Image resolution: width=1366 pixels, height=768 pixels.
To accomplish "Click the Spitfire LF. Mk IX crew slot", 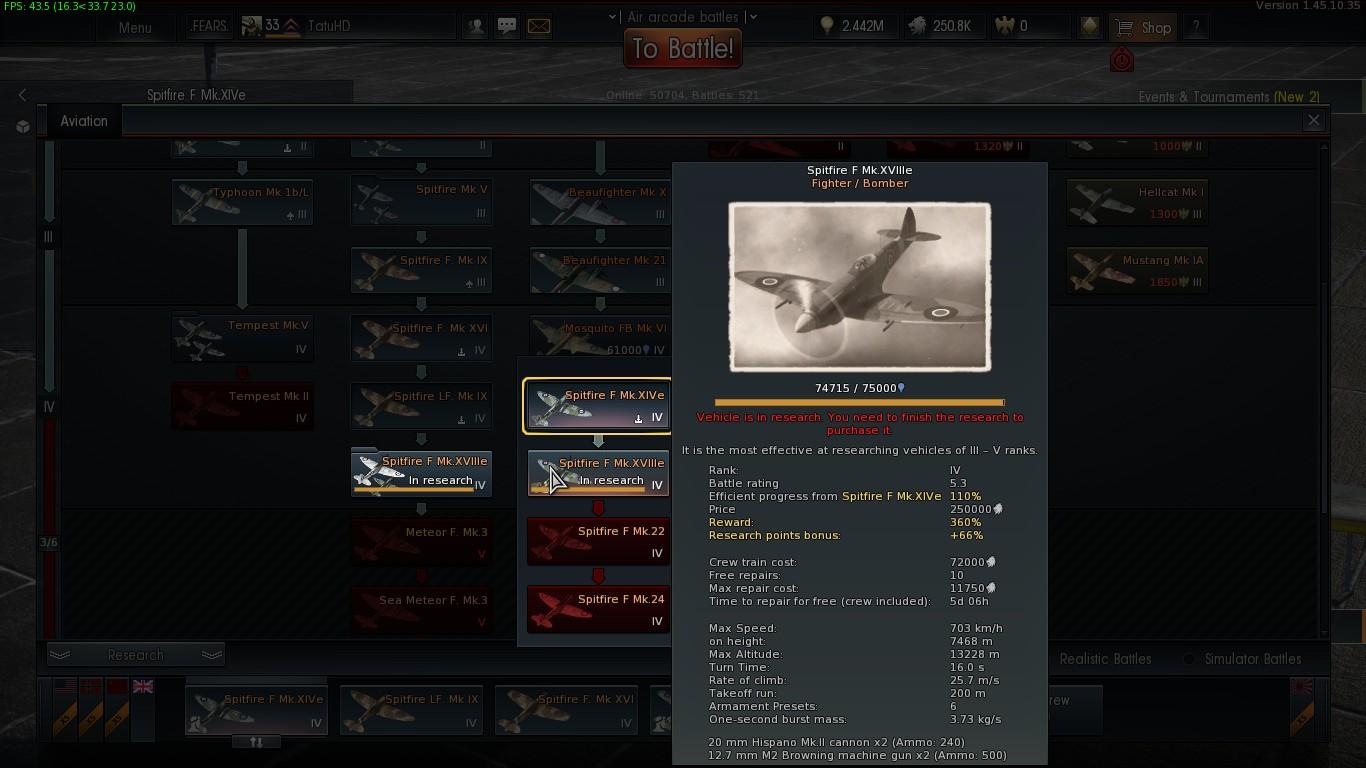I will pyautogui.click(x=411, y=710).
